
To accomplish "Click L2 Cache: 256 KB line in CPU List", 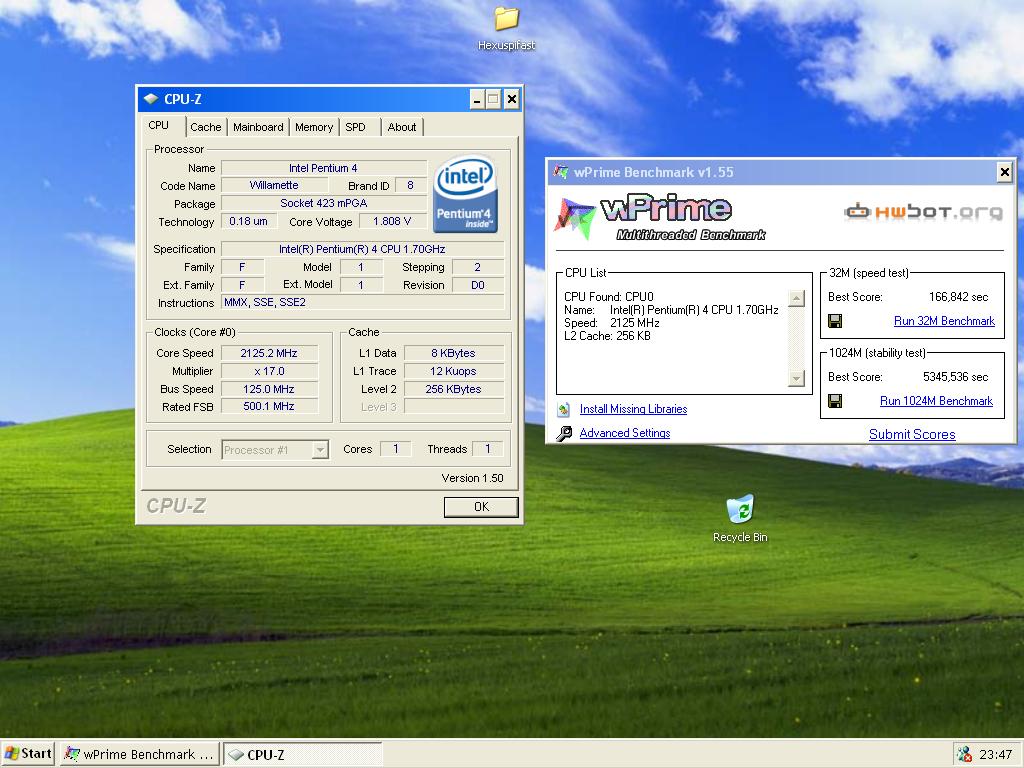I will point(607,336).
